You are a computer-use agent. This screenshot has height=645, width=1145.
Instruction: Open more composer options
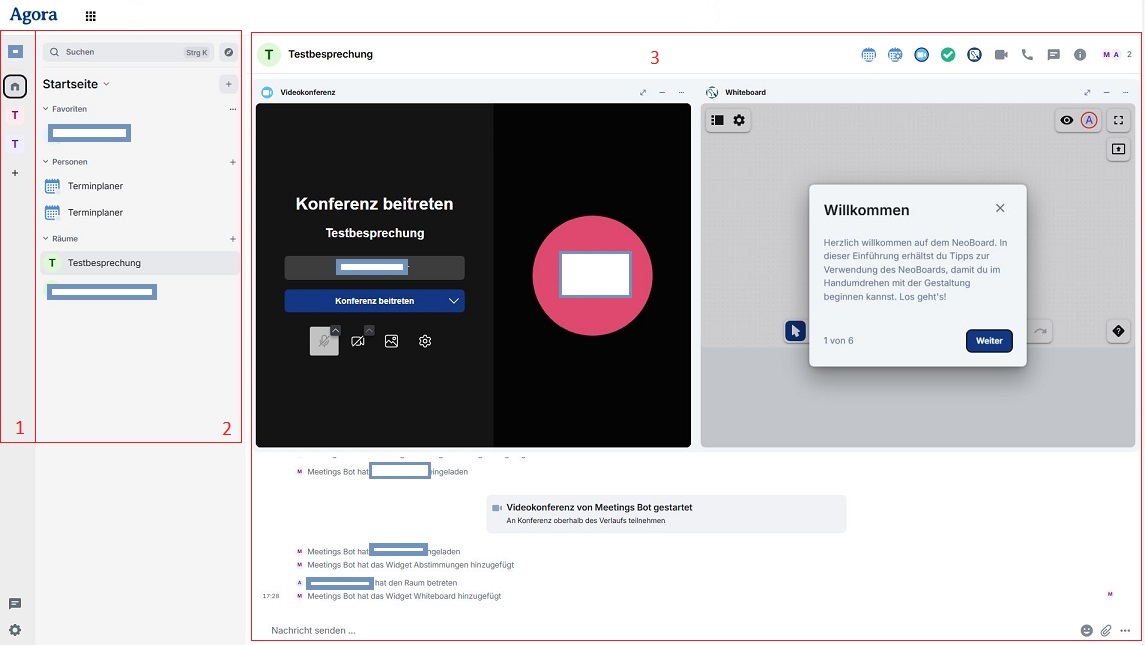coord(1125,630)
